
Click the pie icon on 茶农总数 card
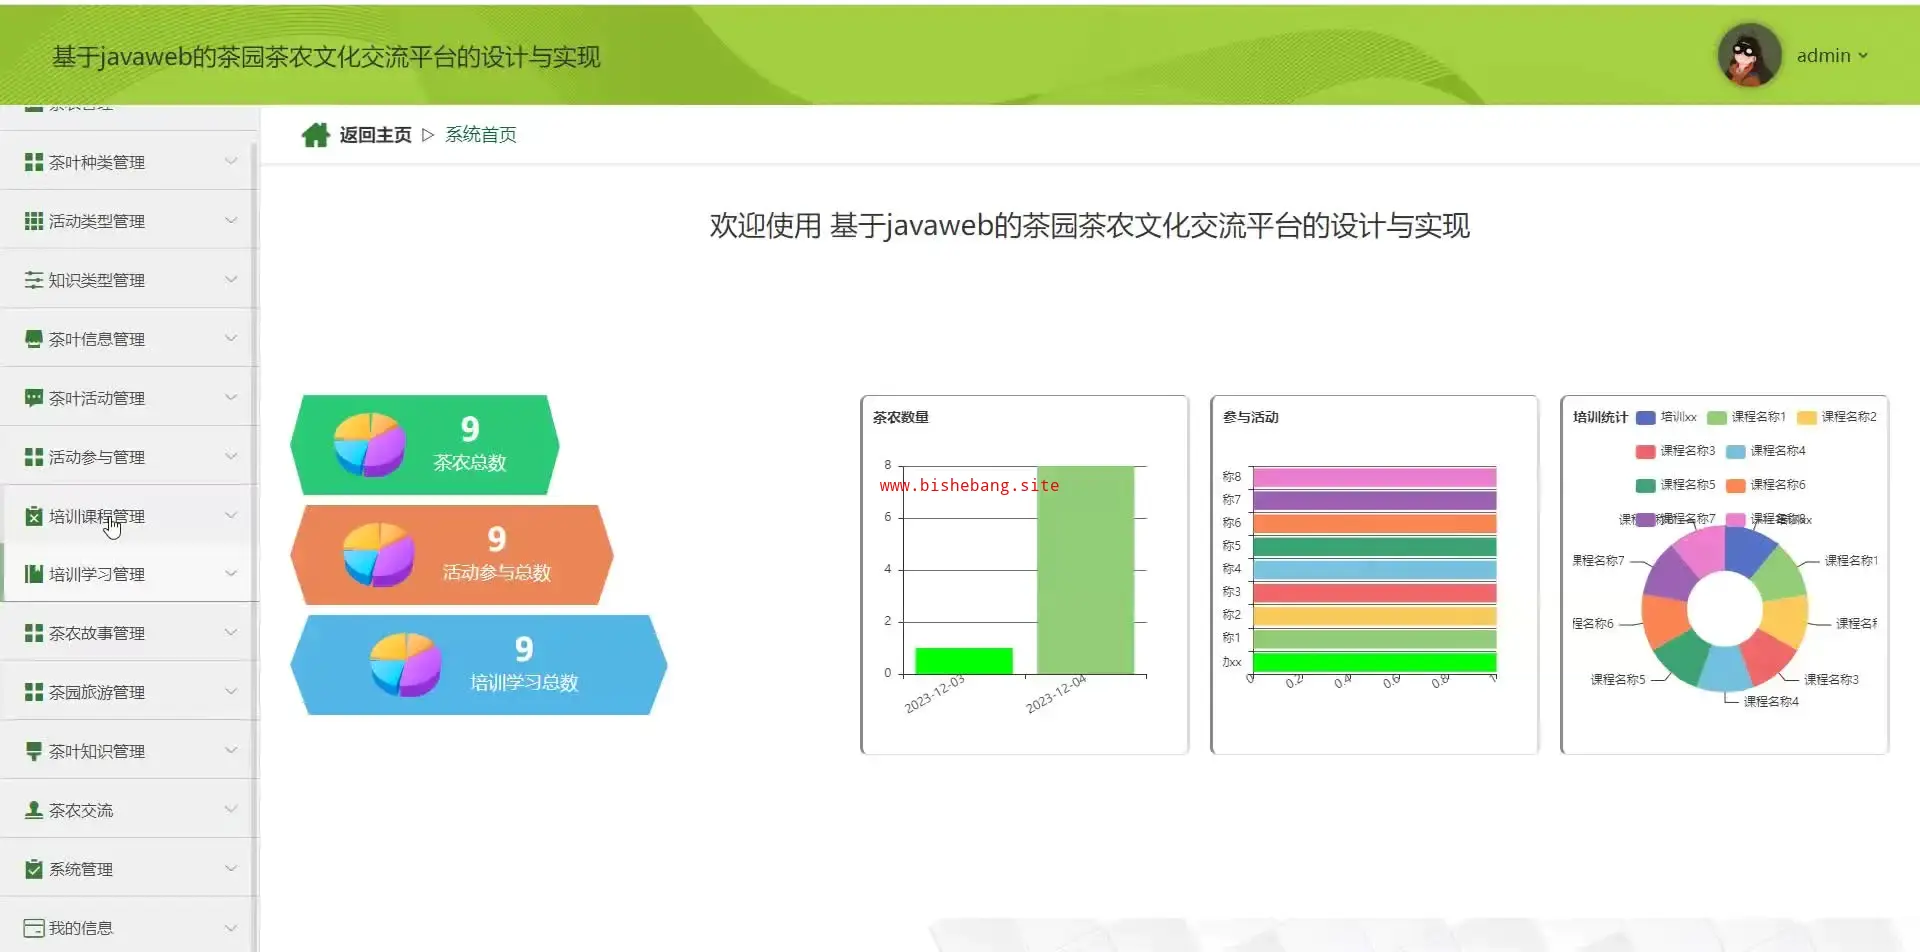coord(369,444)
